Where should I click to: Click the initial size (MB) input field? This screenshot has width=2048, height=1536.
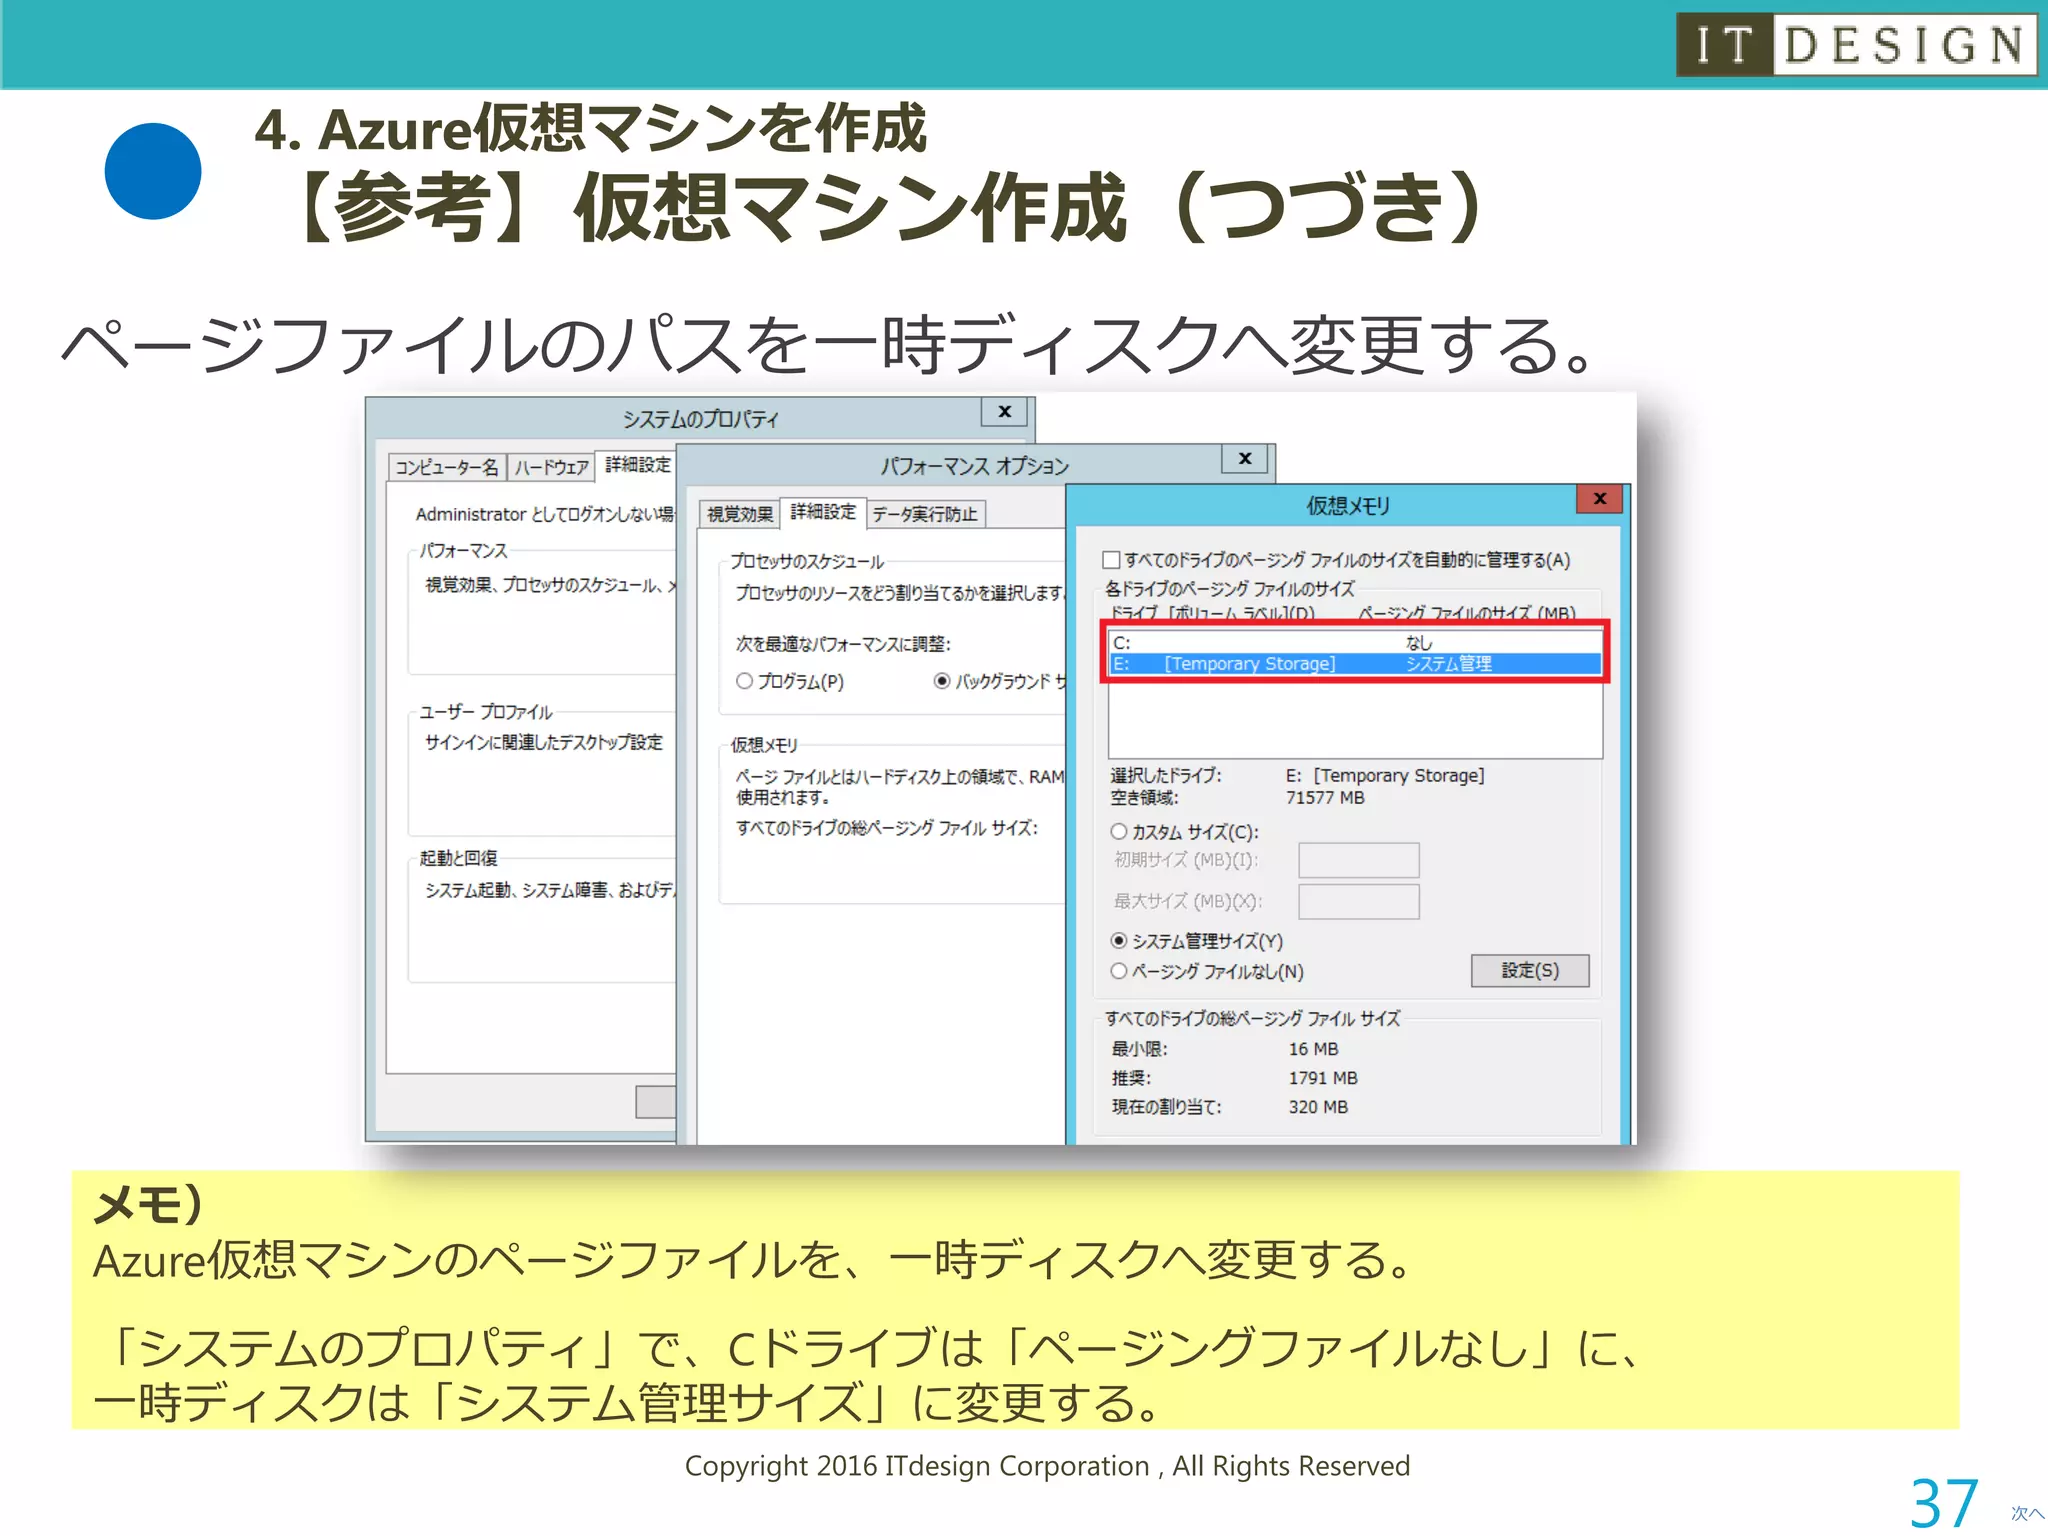point(1358,860)
